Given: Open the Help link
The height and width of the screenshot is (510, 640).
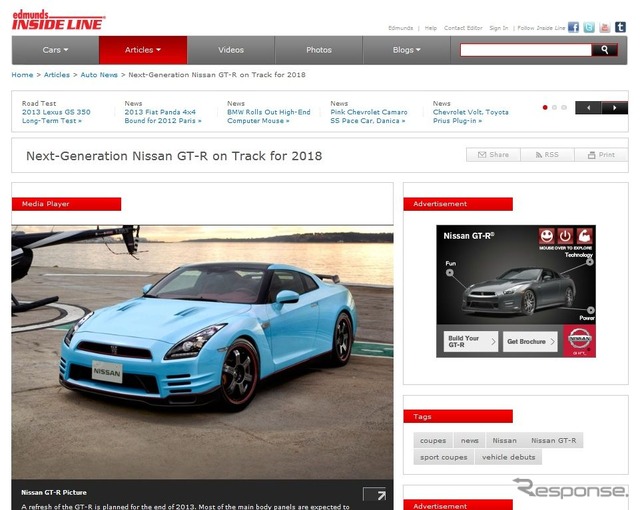Looking at the screenshot, I should click(x=431, y=28).
